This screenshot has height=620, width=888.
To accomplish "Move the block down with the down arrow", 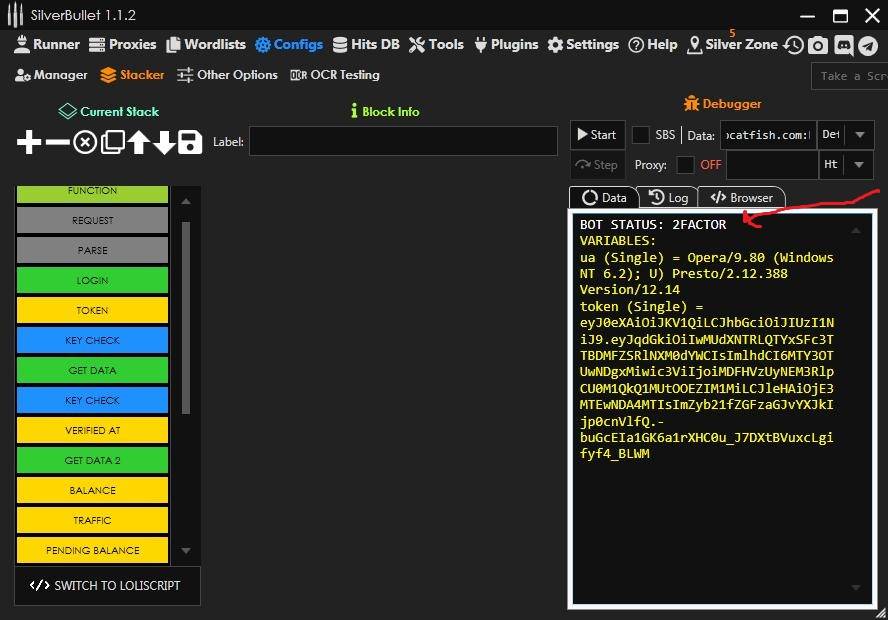I will (164, 142).
